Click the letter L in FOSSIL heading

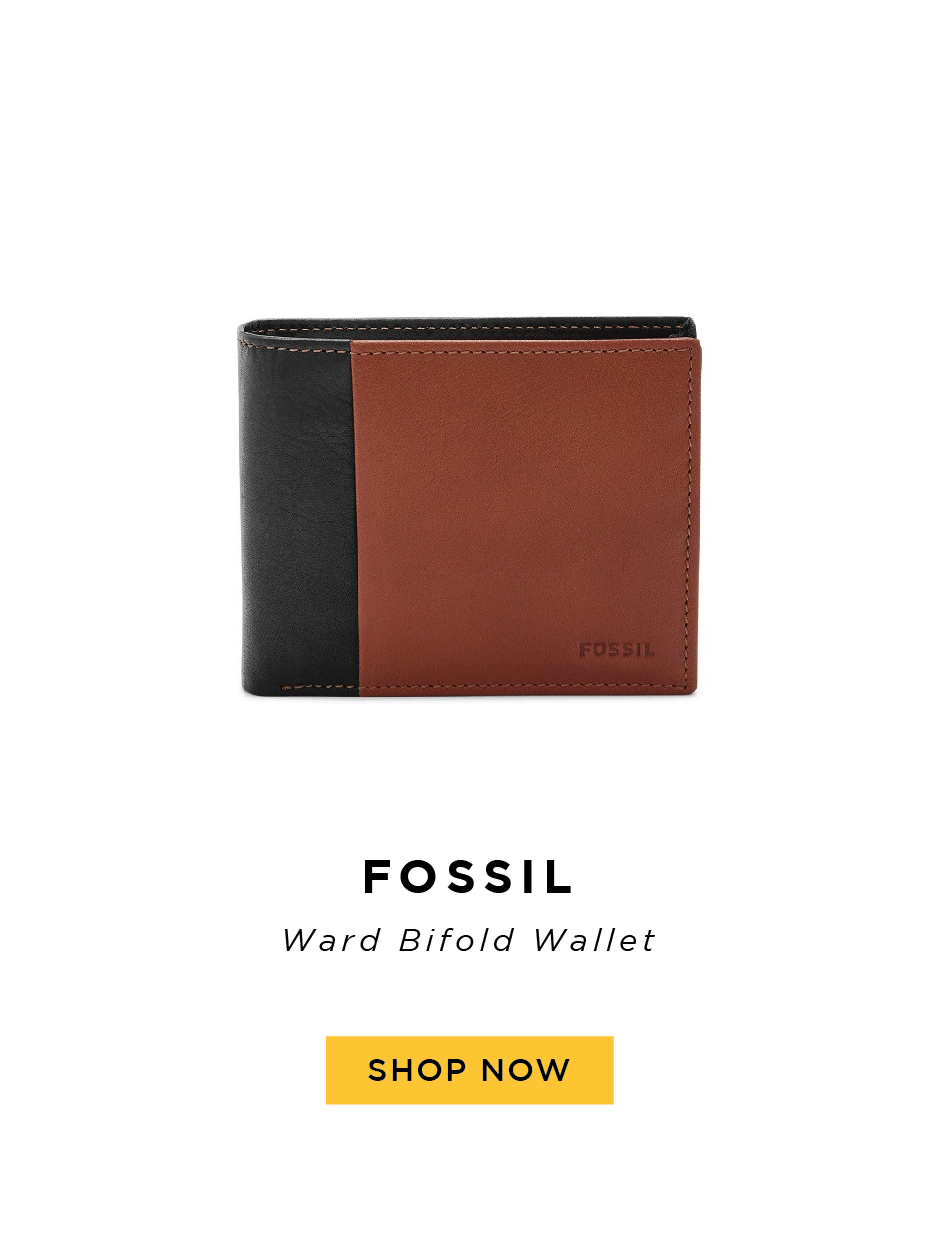561,877
